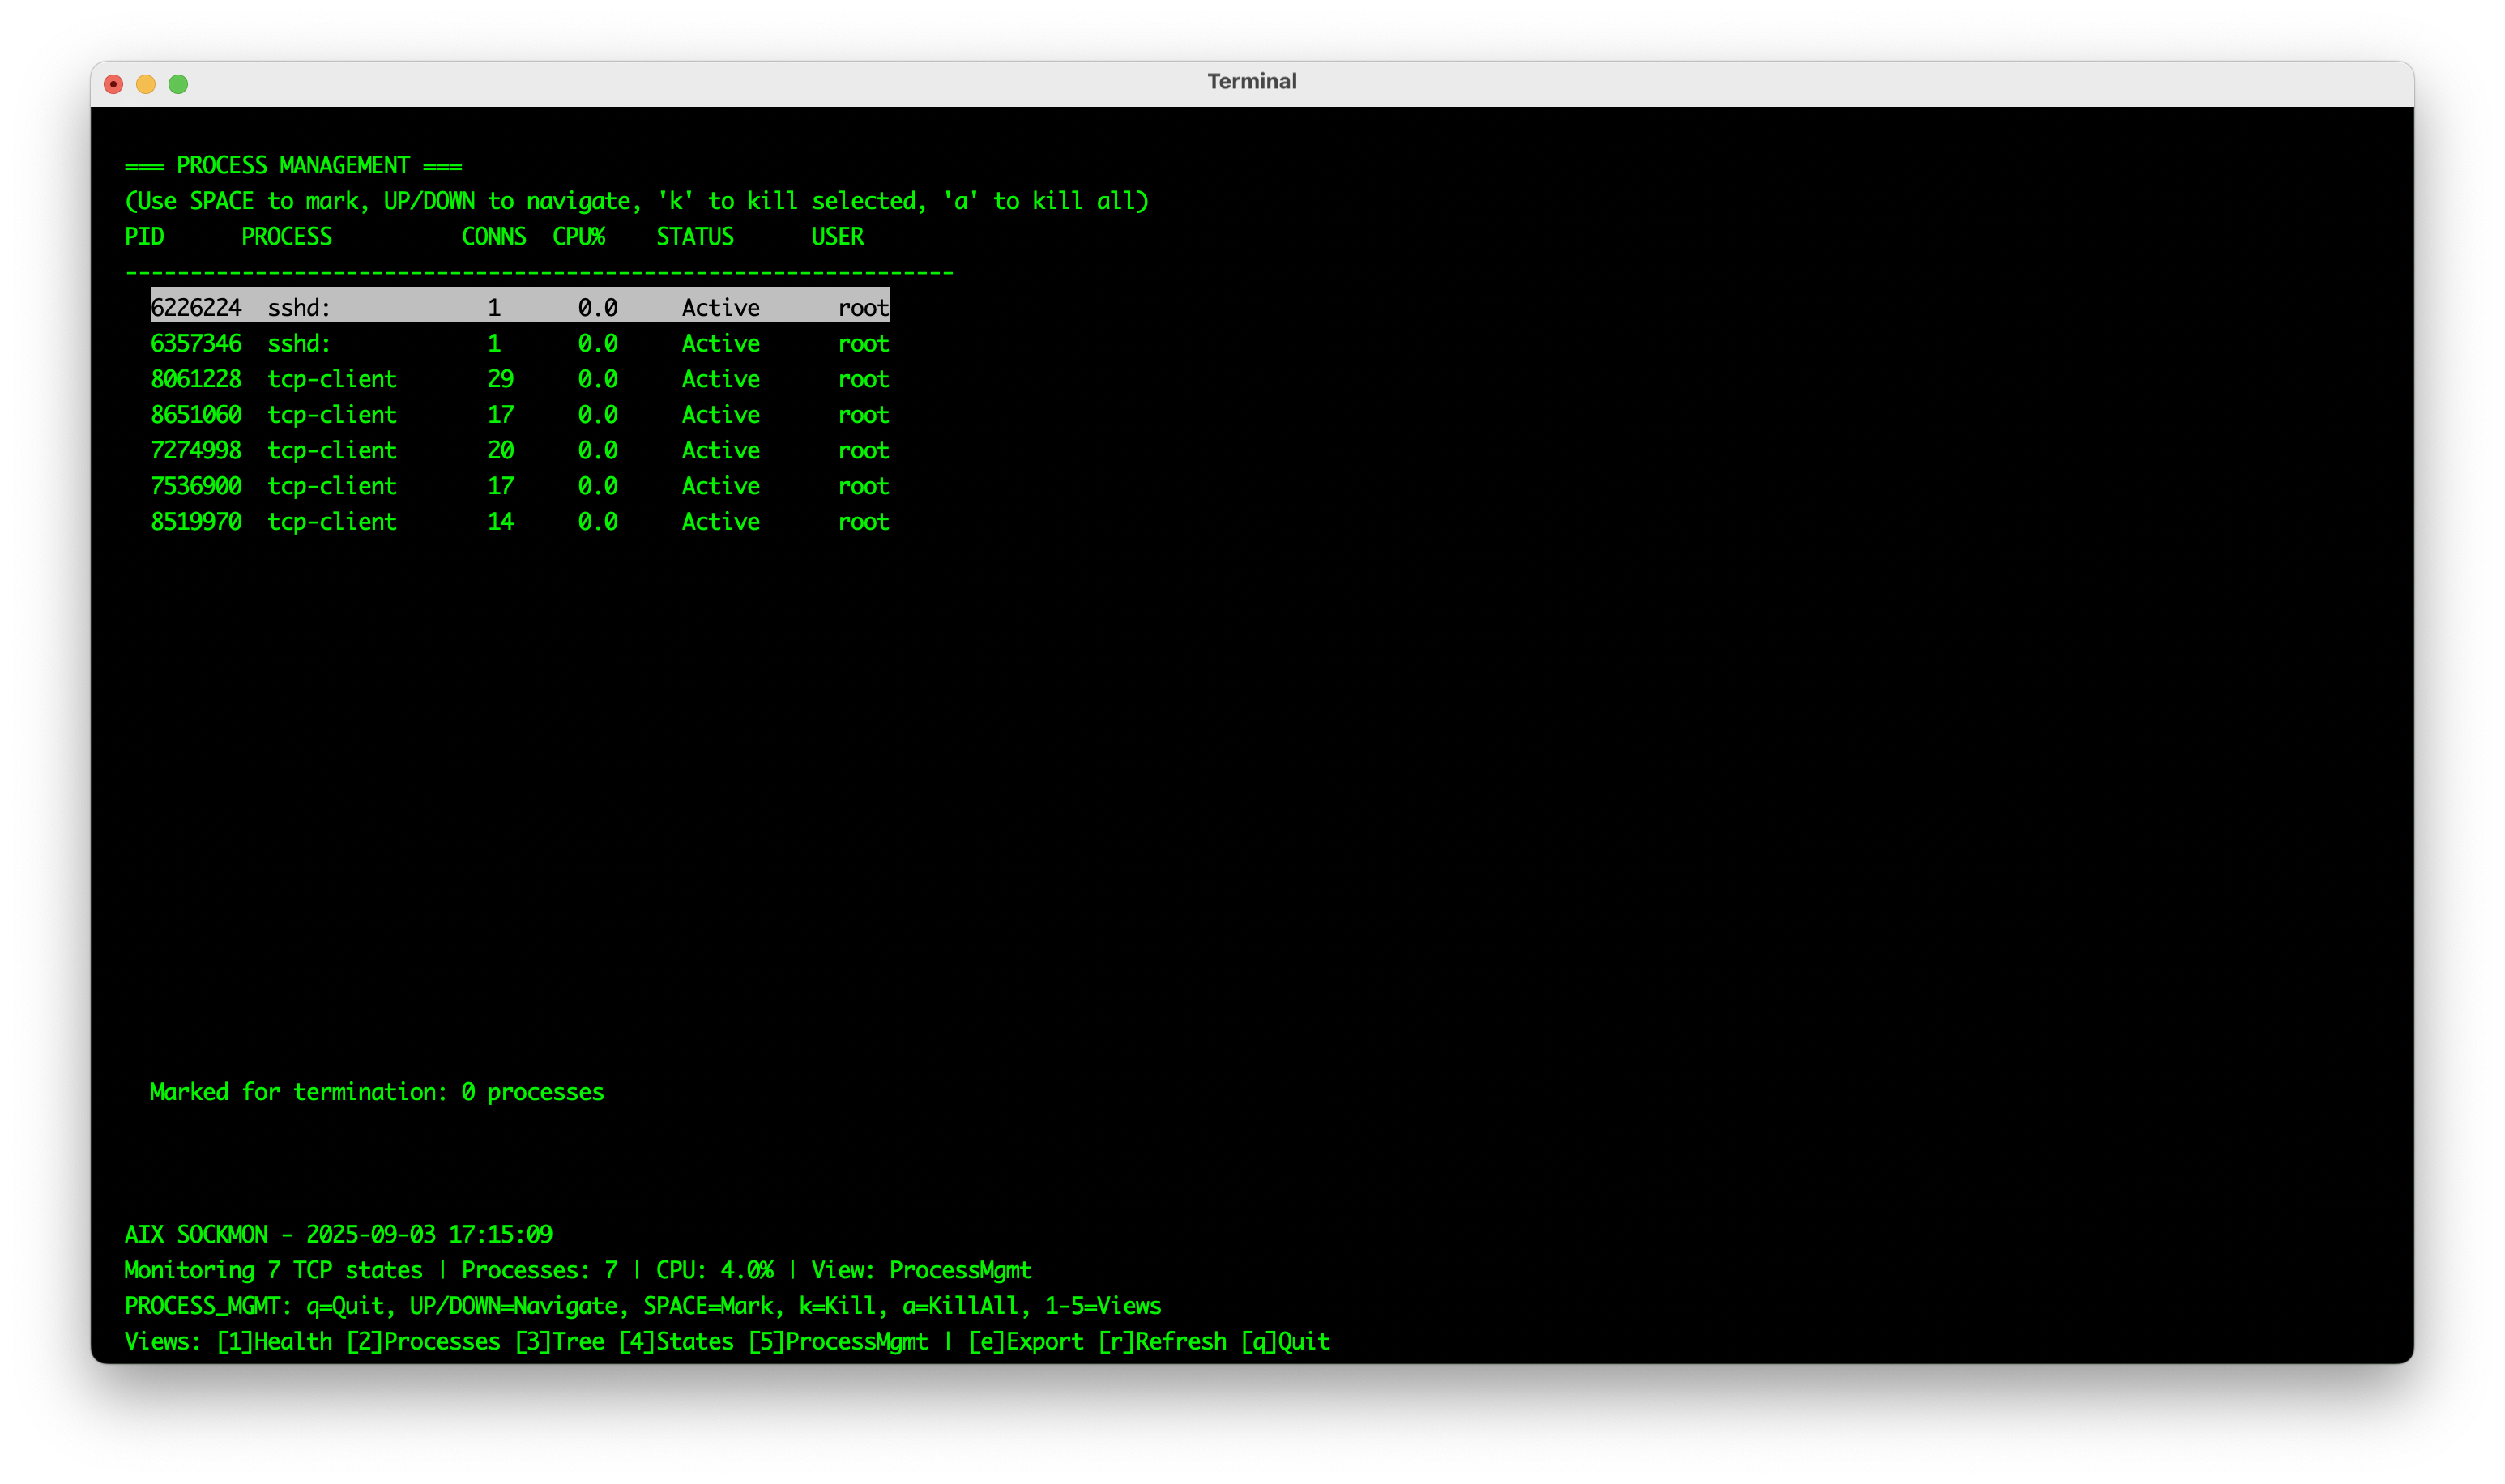Click the Active status in row 8519970
2505x1484 pixels.
721,522
